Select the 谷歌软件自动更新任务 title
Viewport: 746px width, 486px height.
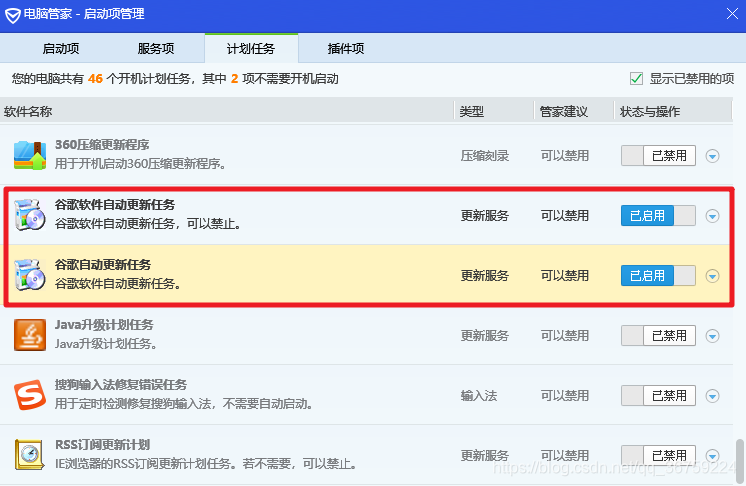[115, 204]
